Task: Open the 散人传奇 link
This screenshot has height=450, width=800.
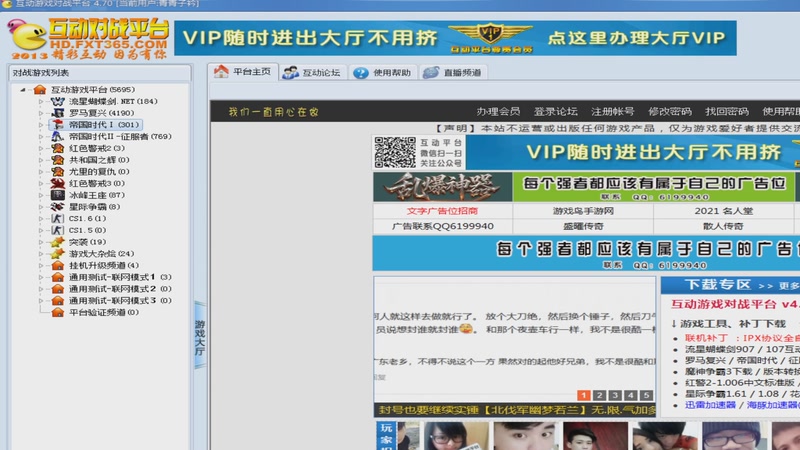Action: [x=723, y=226]
